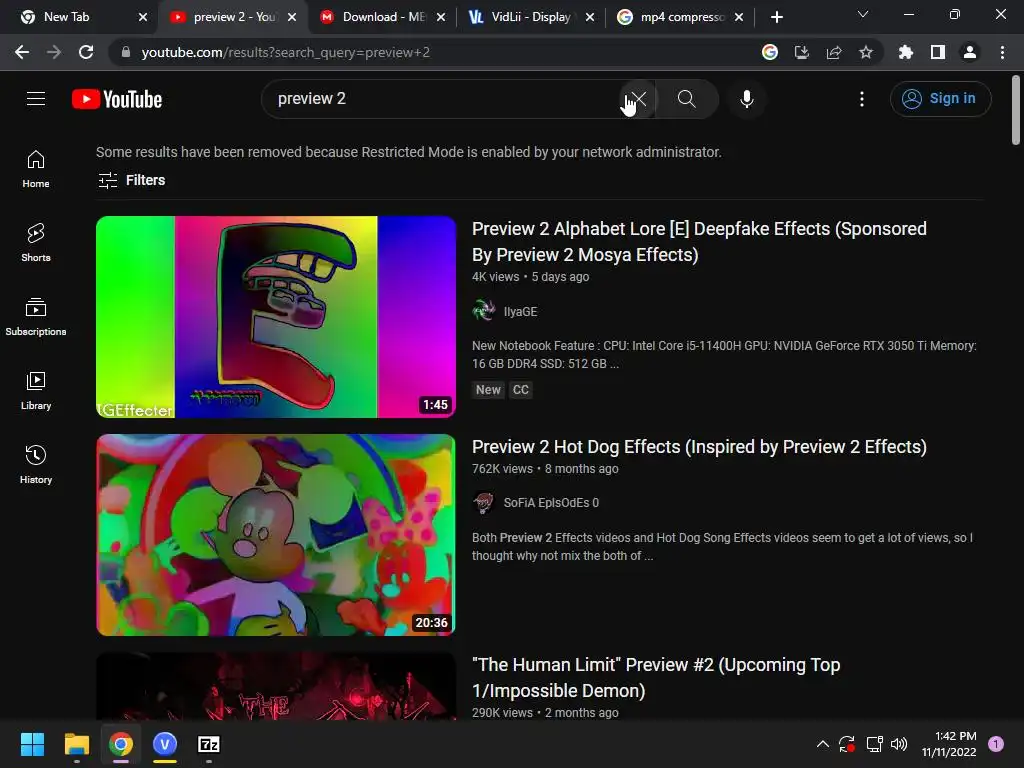
Task: Click the site lock icon in address bar
Action: coord(126,52)
